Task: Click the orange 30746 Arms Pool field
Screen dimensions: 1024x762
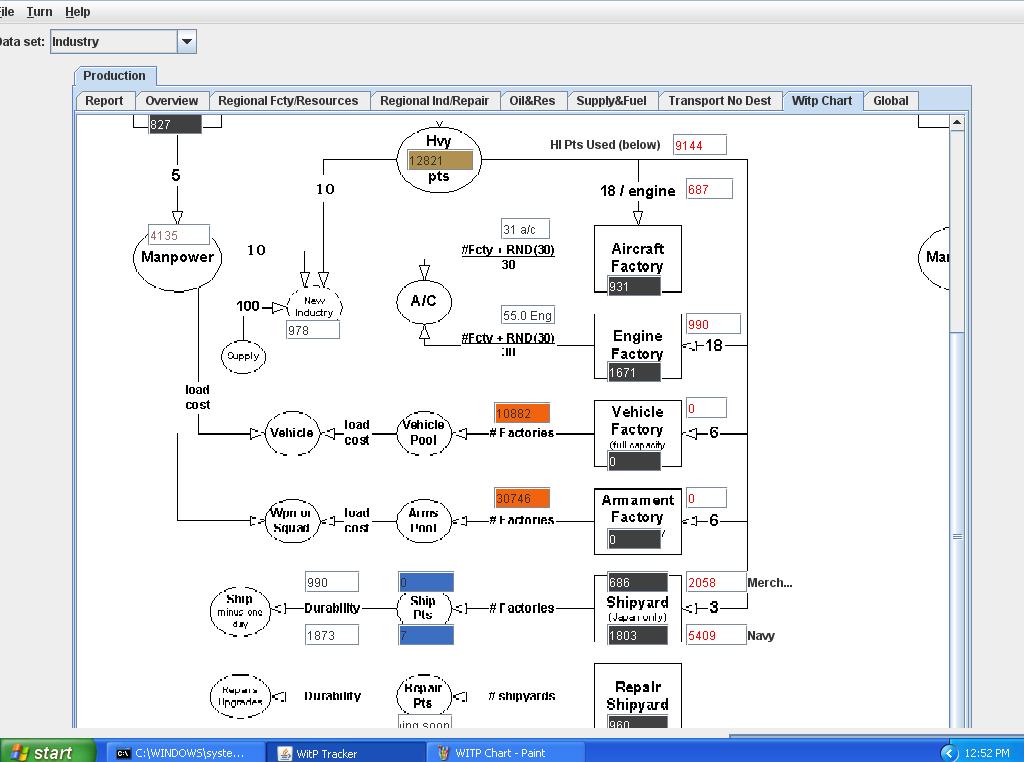Action: 522,498
